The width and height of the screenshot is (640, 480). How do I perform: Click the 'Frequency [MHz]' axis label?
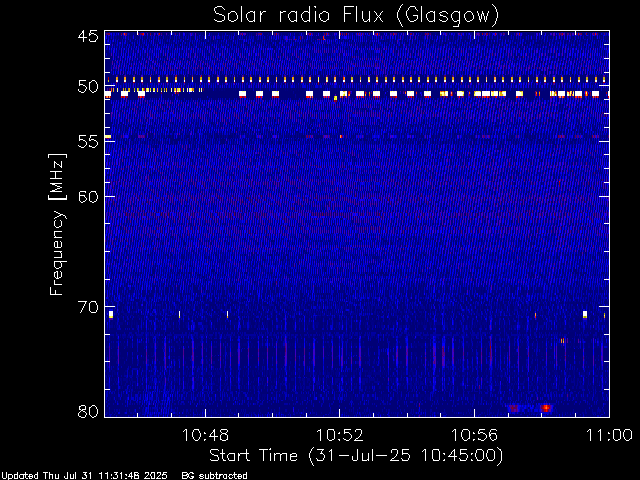click(57, 224)
